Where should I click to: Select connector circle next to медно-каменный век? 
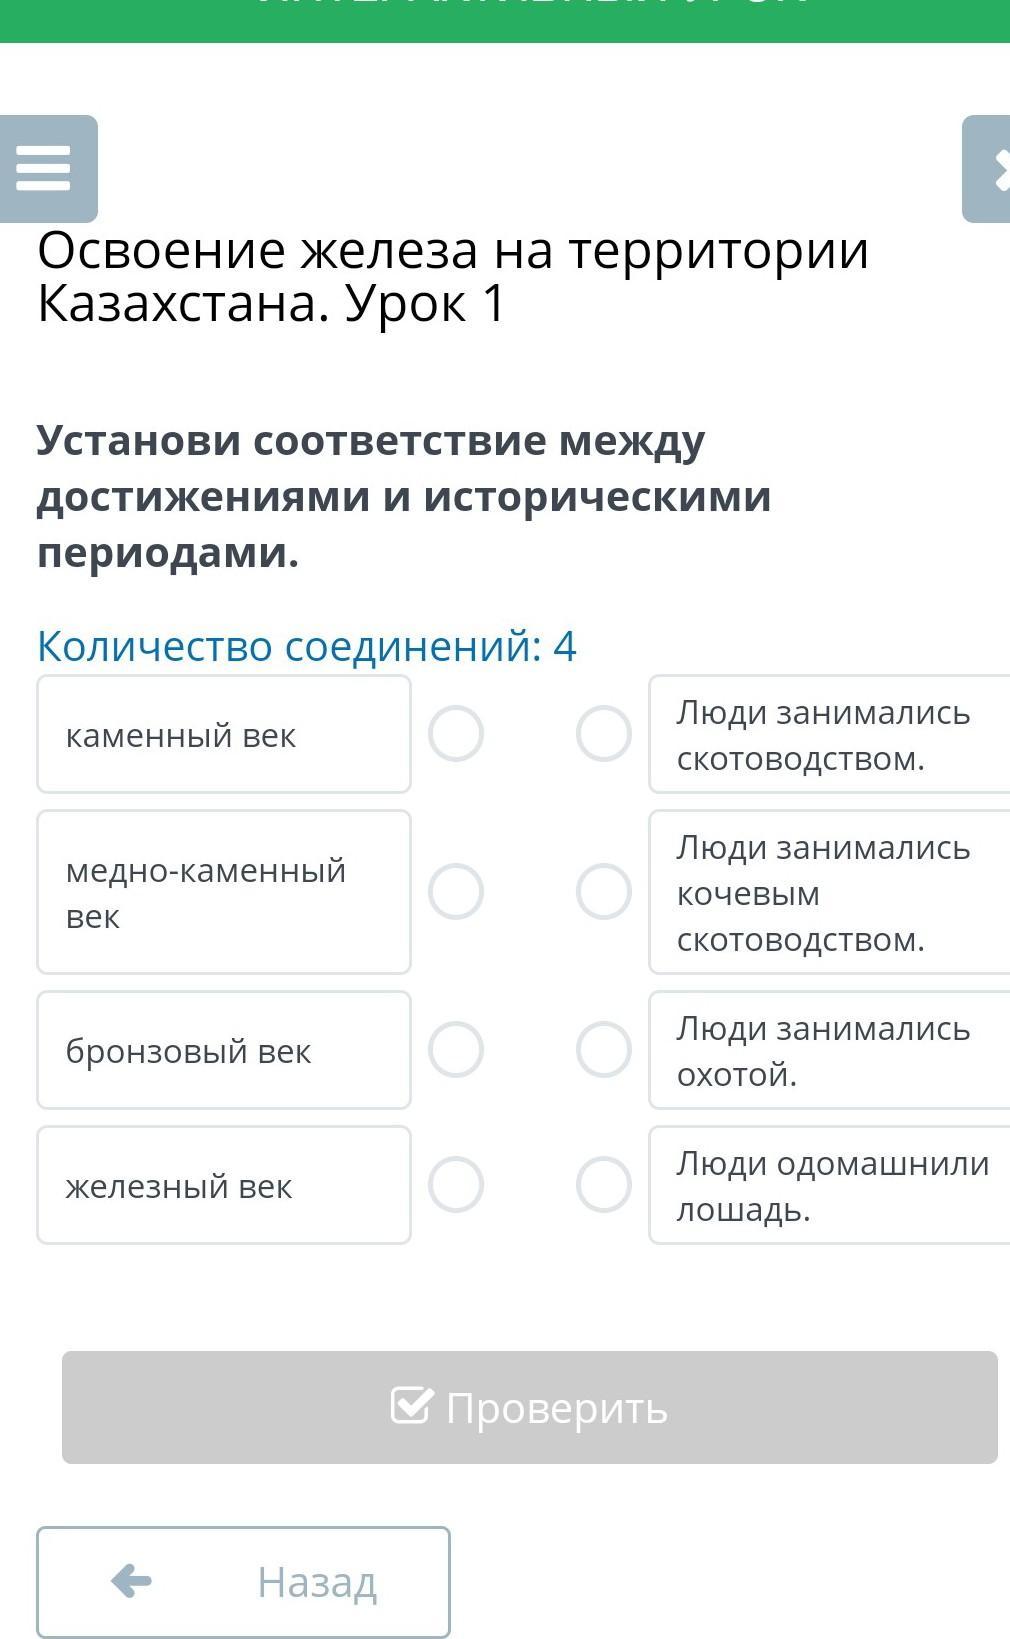point(456,891)
